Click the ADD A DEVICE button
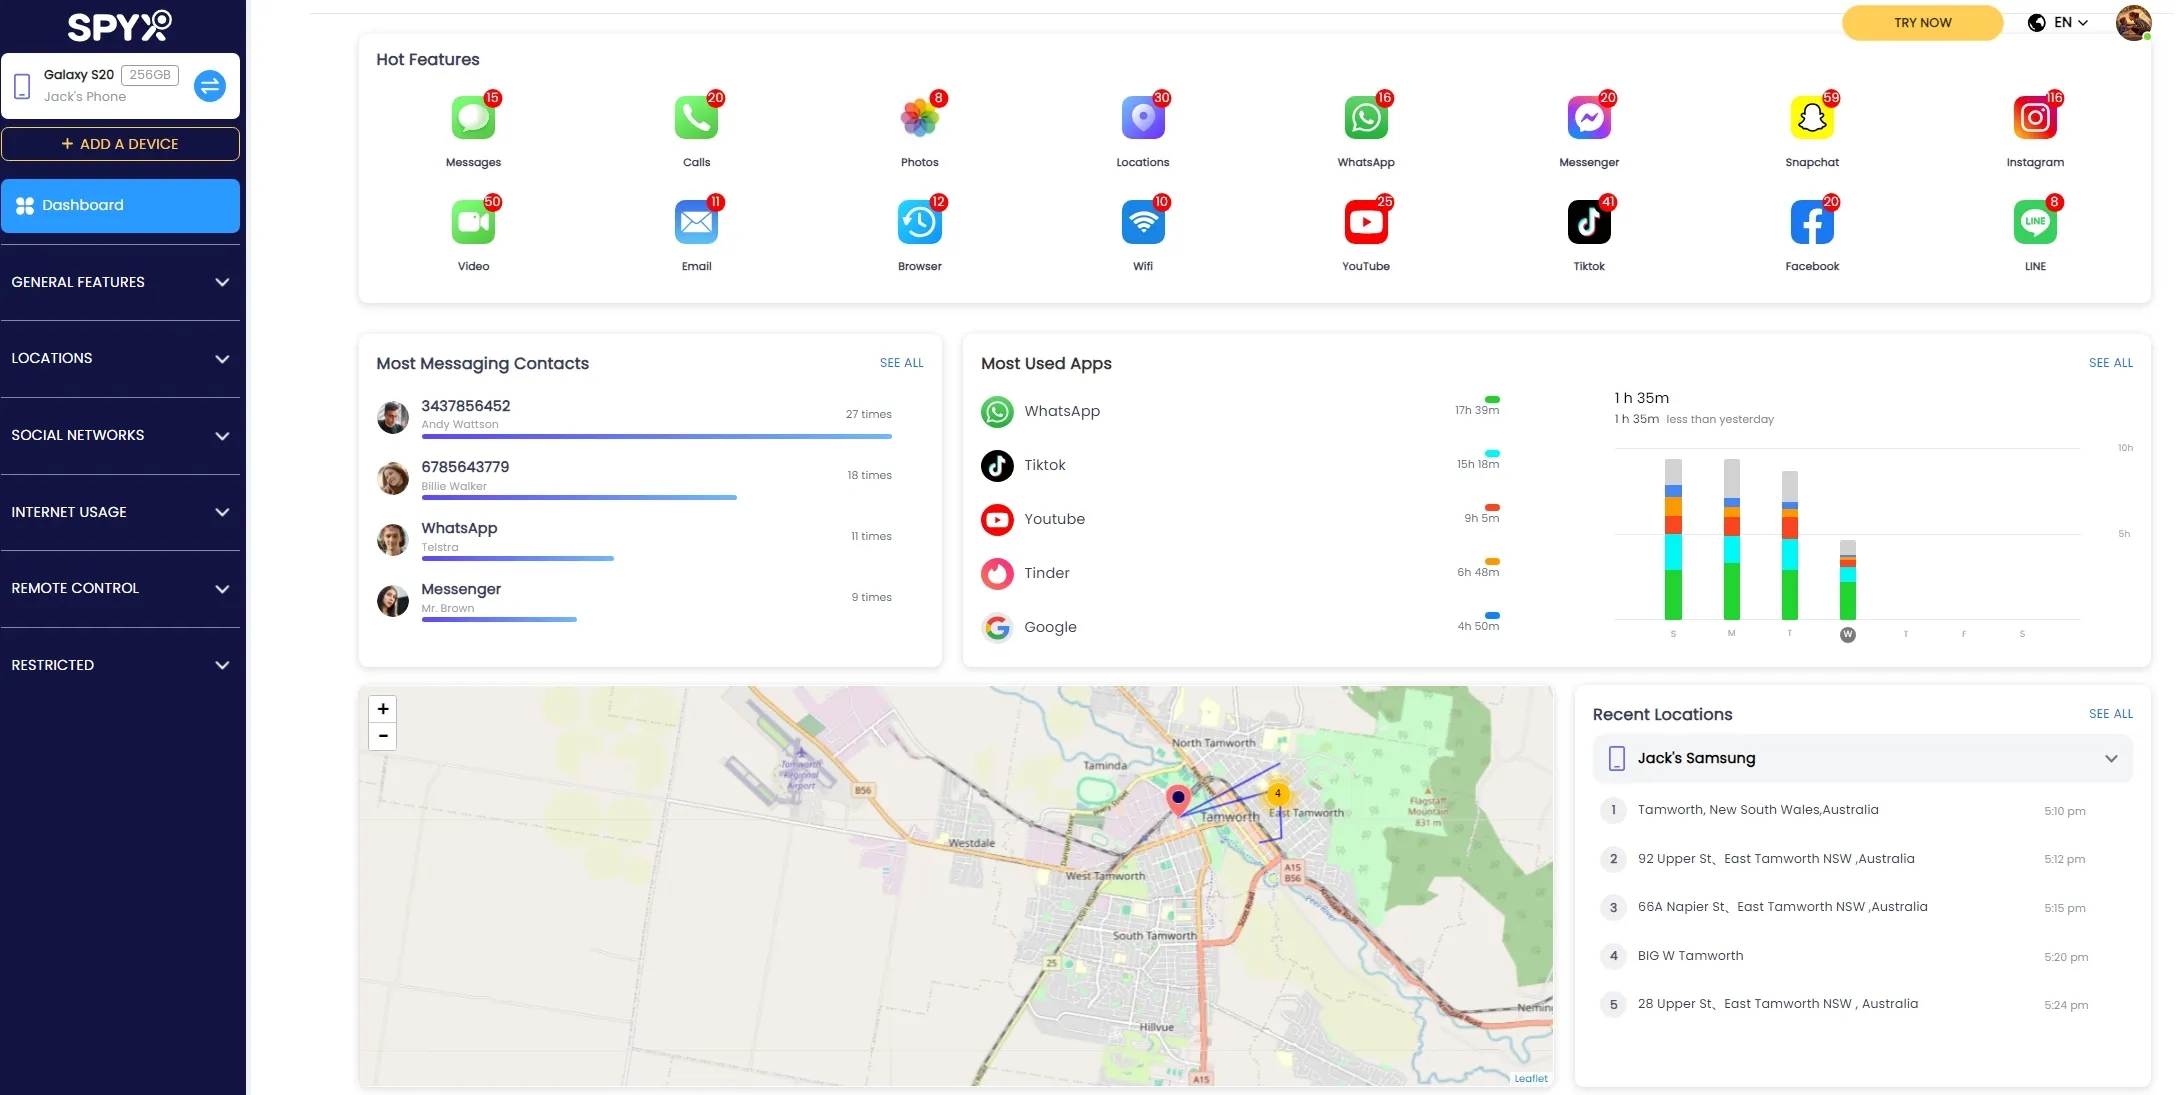The width and height of the screenshot is (2179, 1095). (x=120, y=144)
